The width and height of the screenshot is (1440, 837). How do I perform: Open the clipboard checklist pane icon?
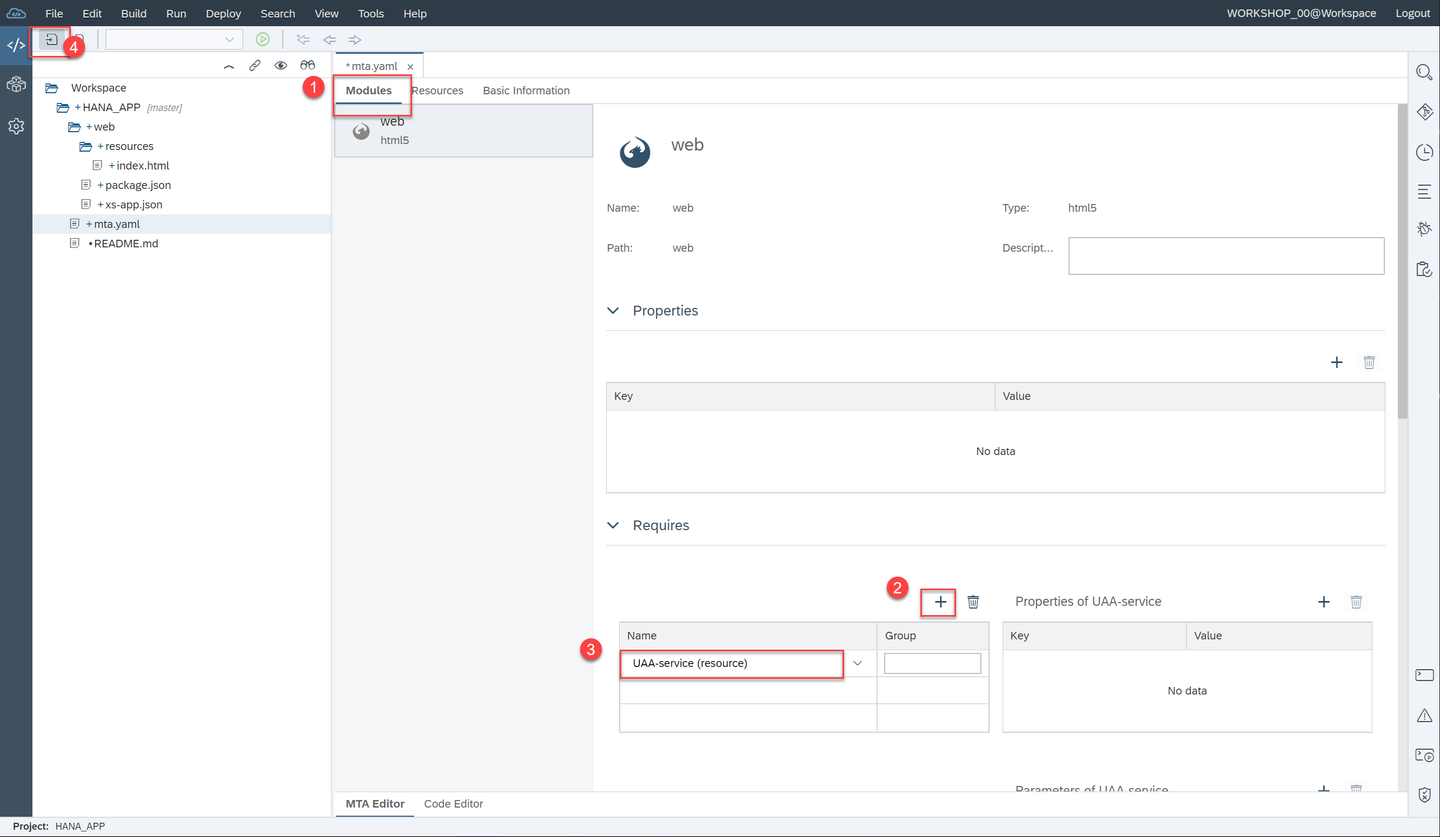click(x=1425, y=269)
